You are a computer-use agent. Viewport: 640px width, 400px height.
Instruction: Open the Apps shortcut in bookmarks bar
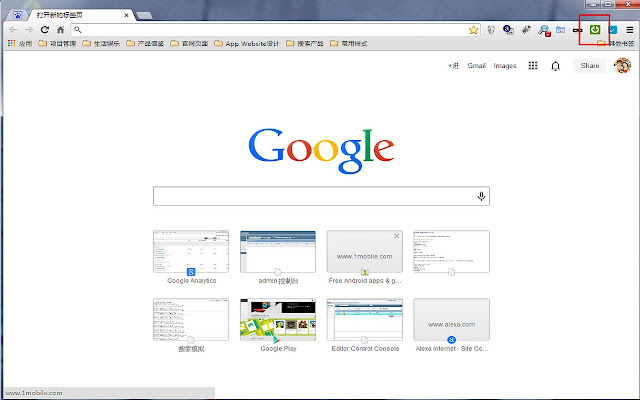[x=20, y=43]
